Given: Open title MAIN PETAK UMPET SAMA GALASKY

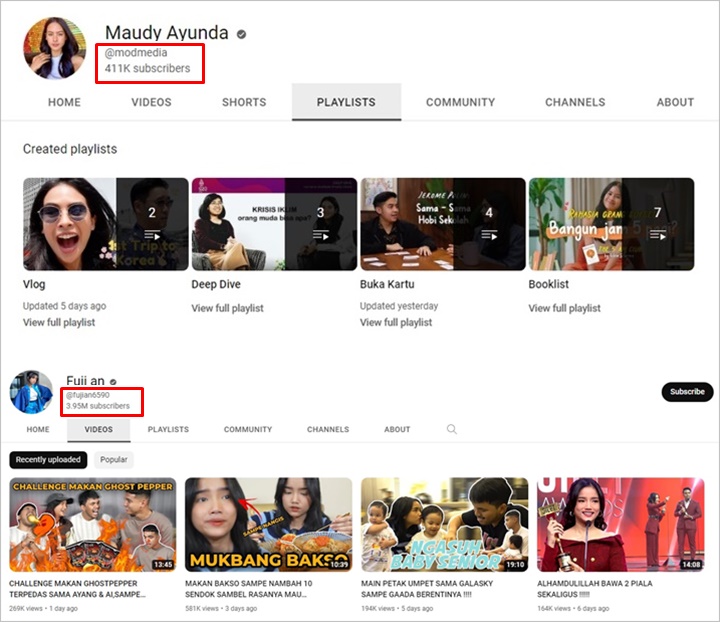Looking at the screenshot, I should click(427, 589).
